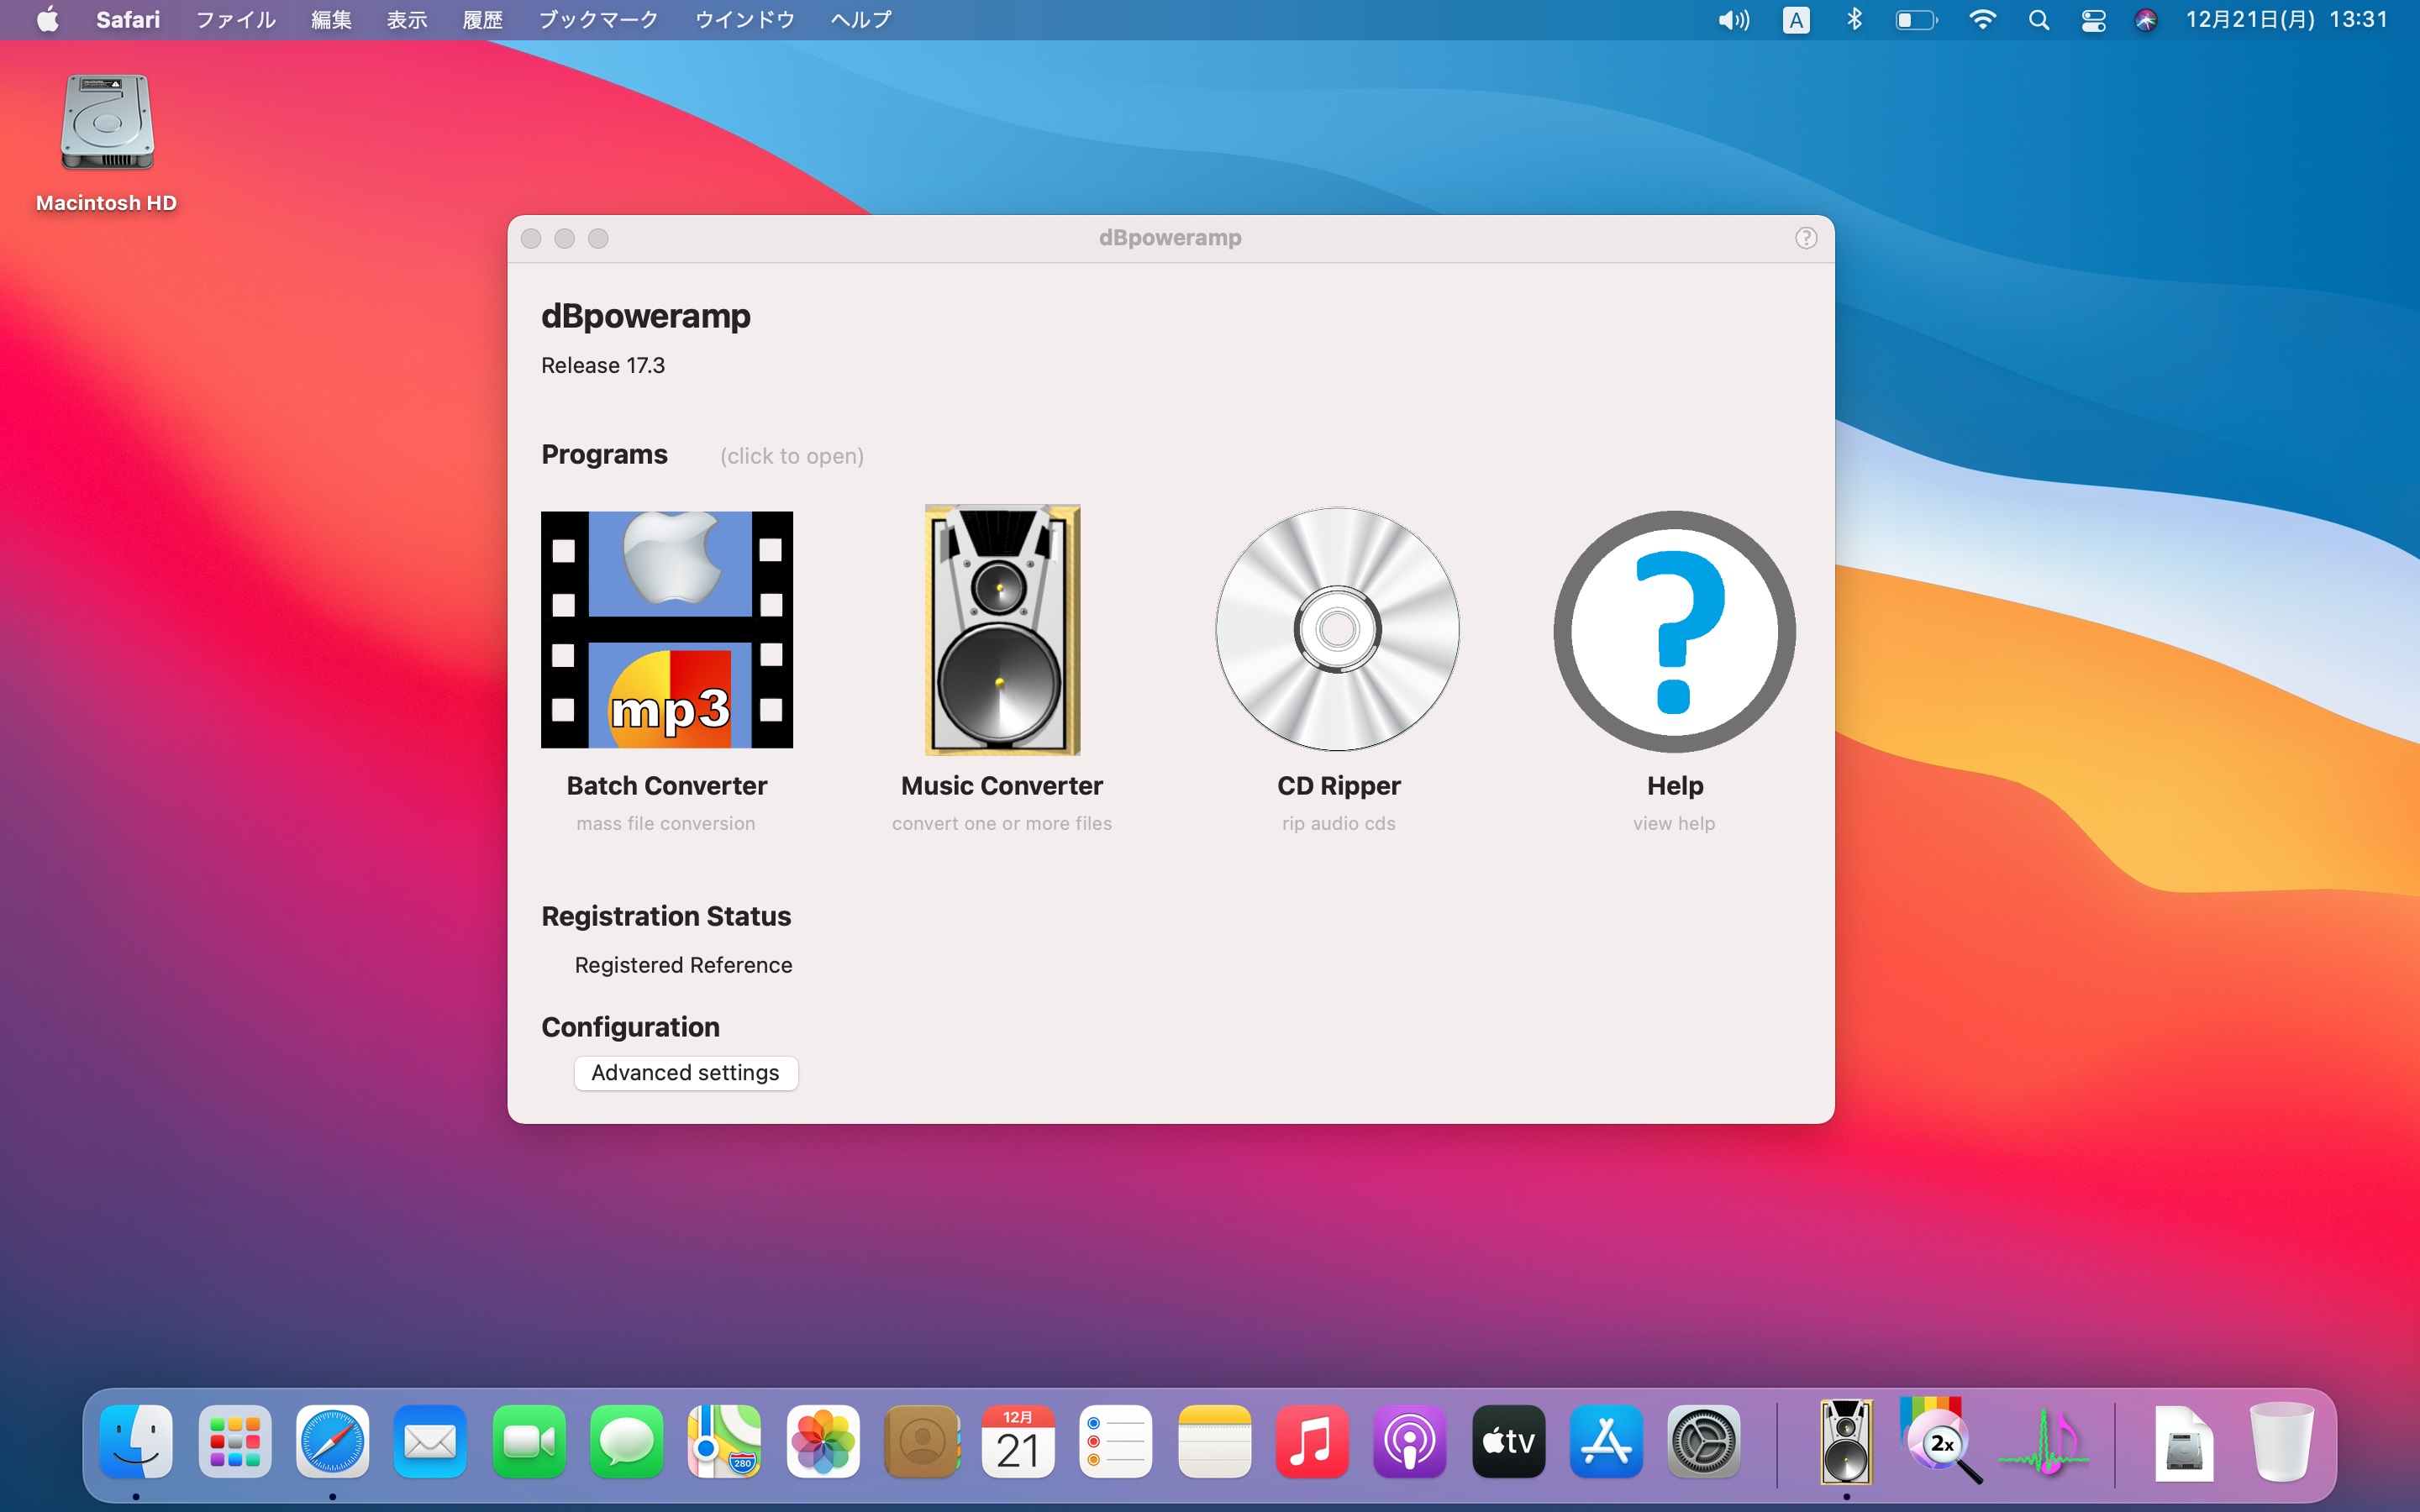This screenshot has height=1512, width=2420.
Task: Toggle the input source A indicator
Action: tap(1796, 20)
